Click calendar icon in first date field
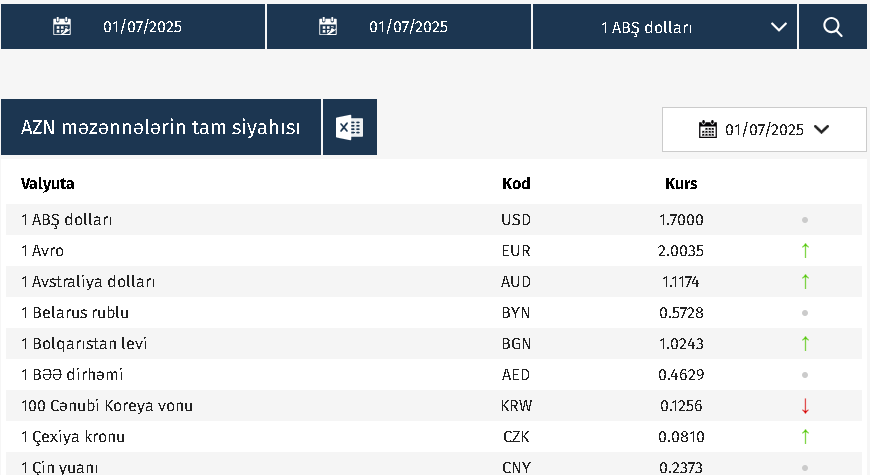Viewport: 870px width, 475px height. [x=62, y=27]
